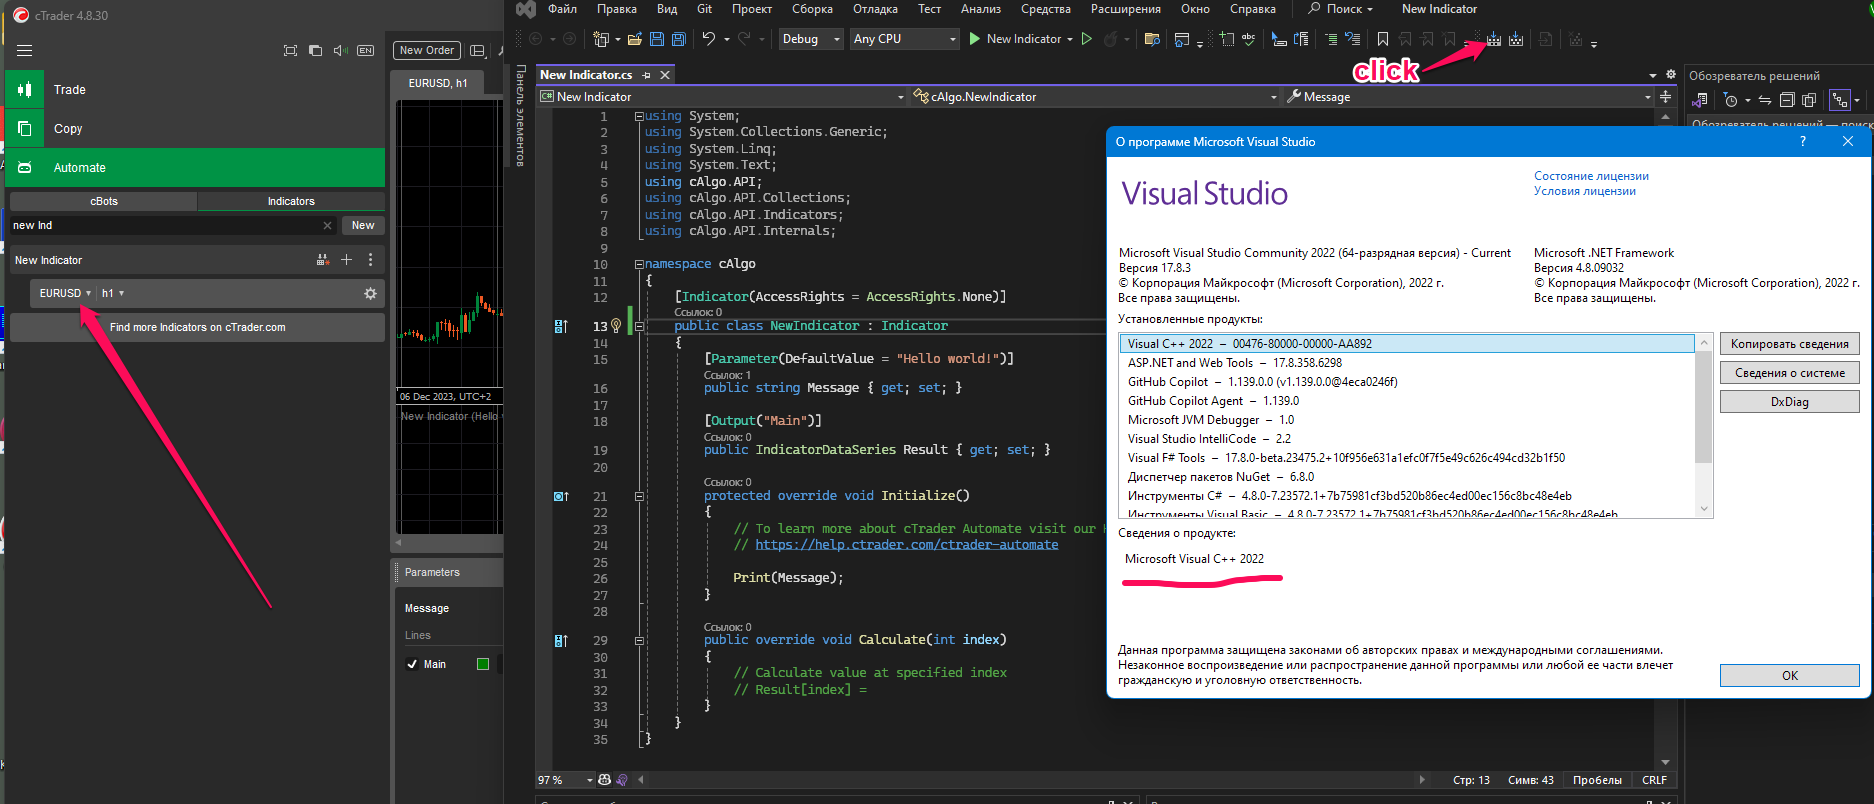The width and height of the screenshot is (1874, 804).
Task: Collapse the Initialize method block
Action: click(639, 496)
